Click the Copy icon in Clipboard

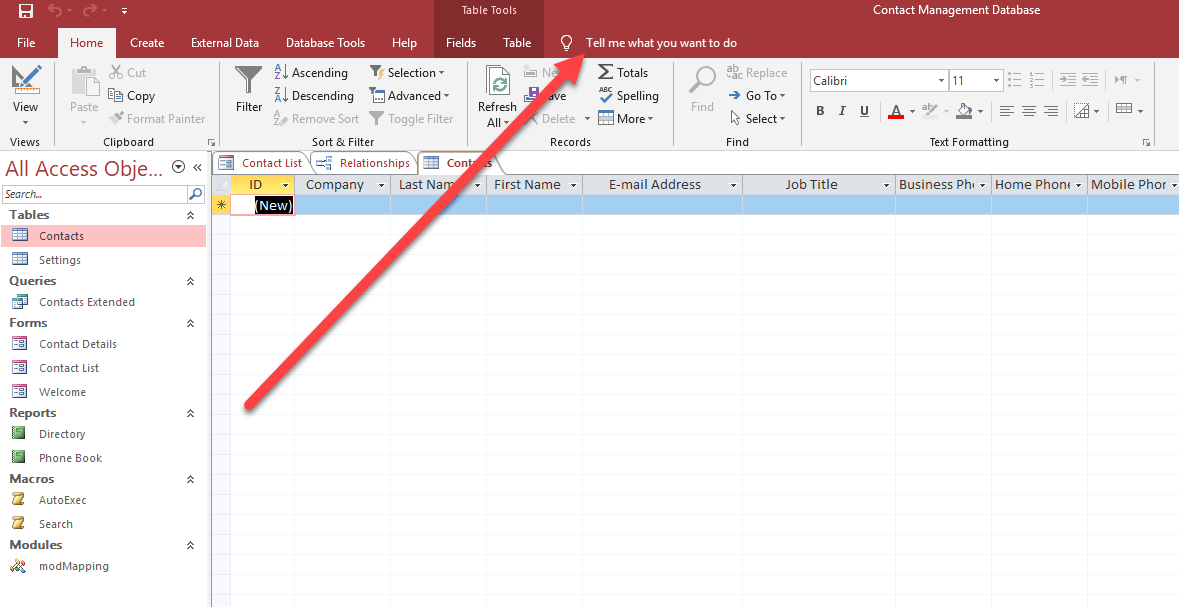coord(131,96)
